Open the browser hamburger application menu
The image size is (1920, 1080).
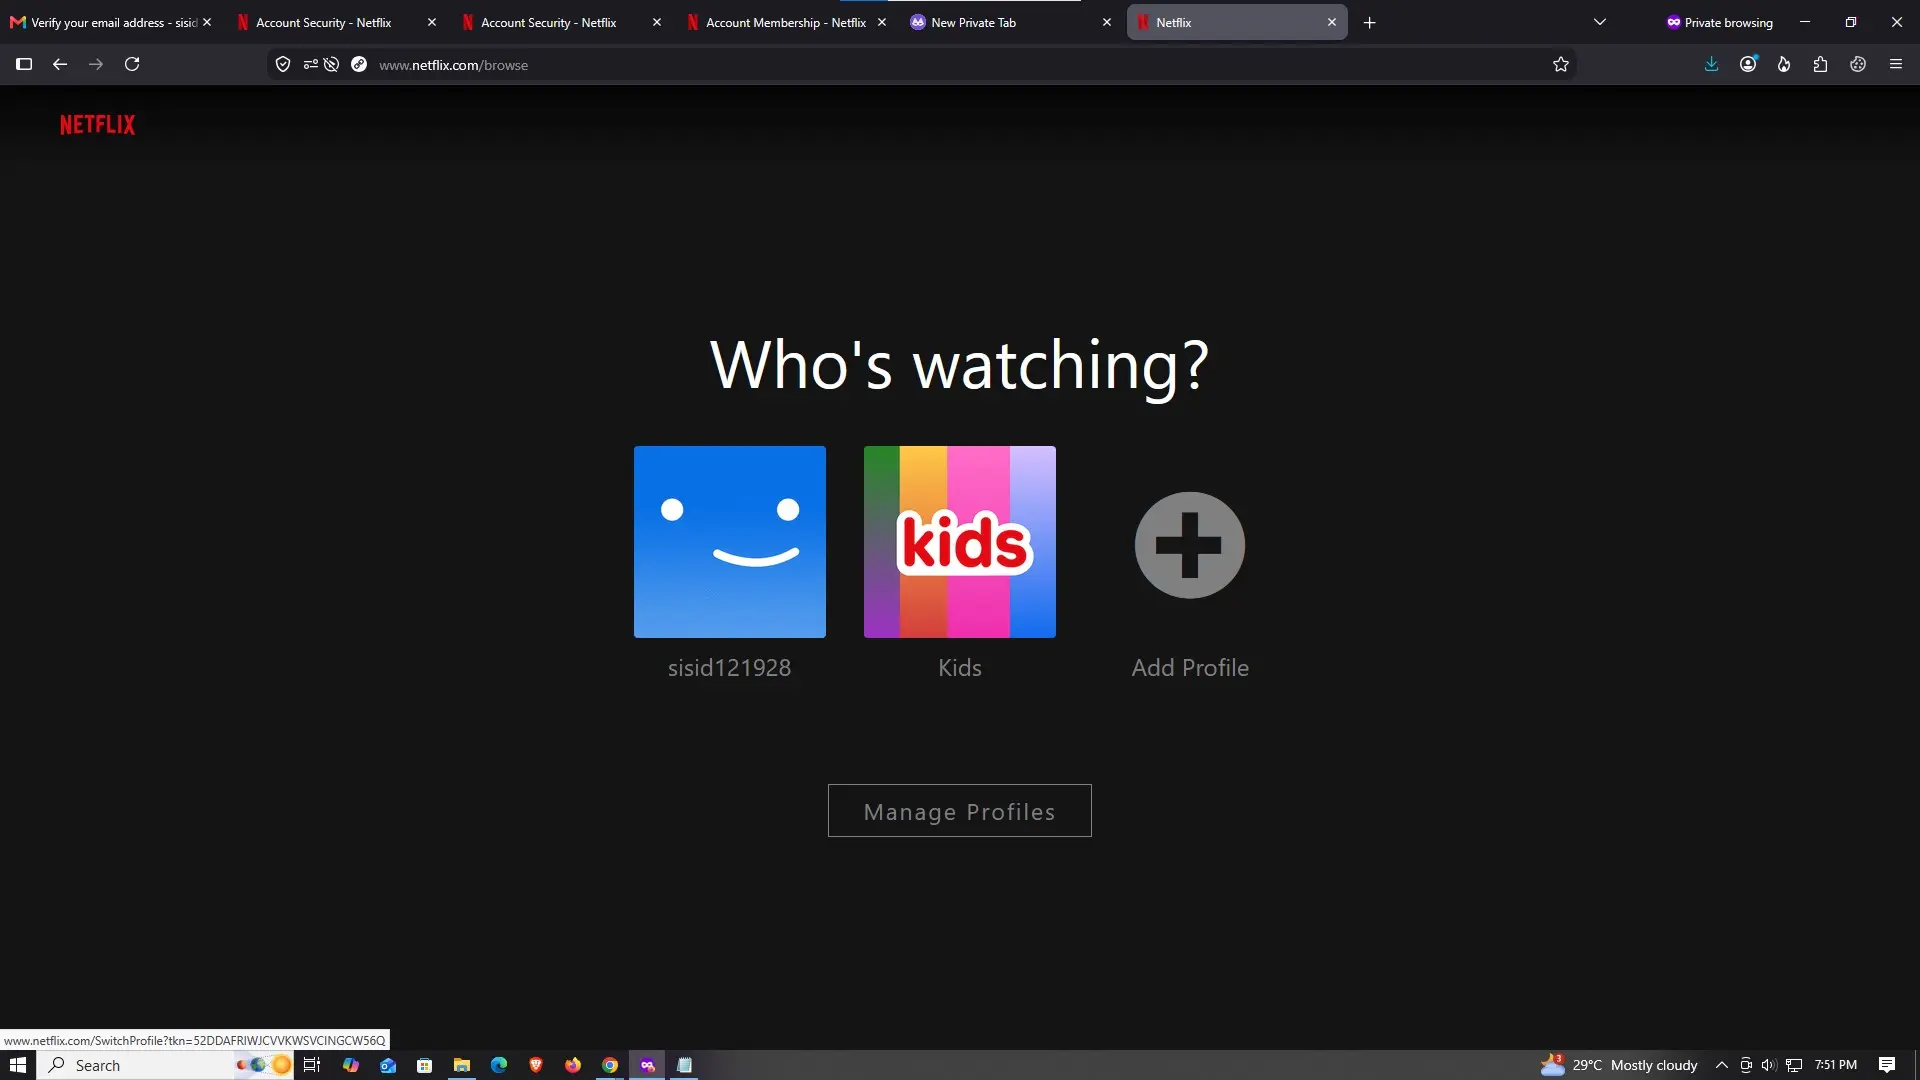click(x=1896, y=64)
